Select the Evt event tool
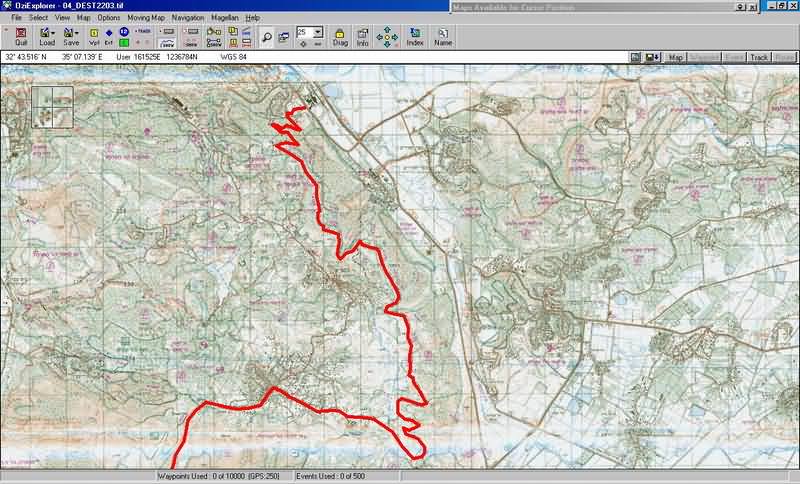This screenshot has height=484, width=800. pos(109,37)
